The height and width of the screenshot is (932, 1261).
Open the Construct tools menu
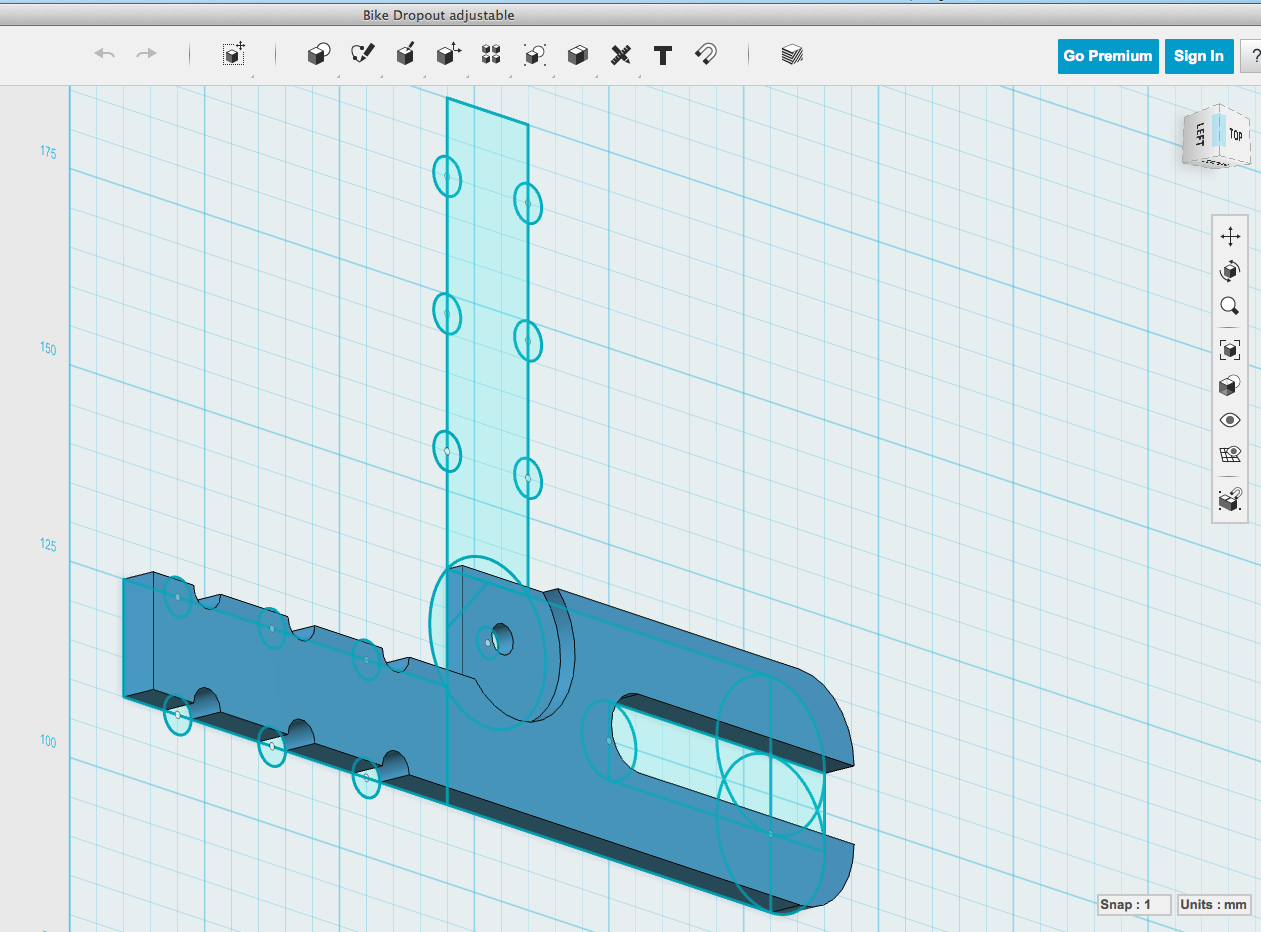[405, 55]
